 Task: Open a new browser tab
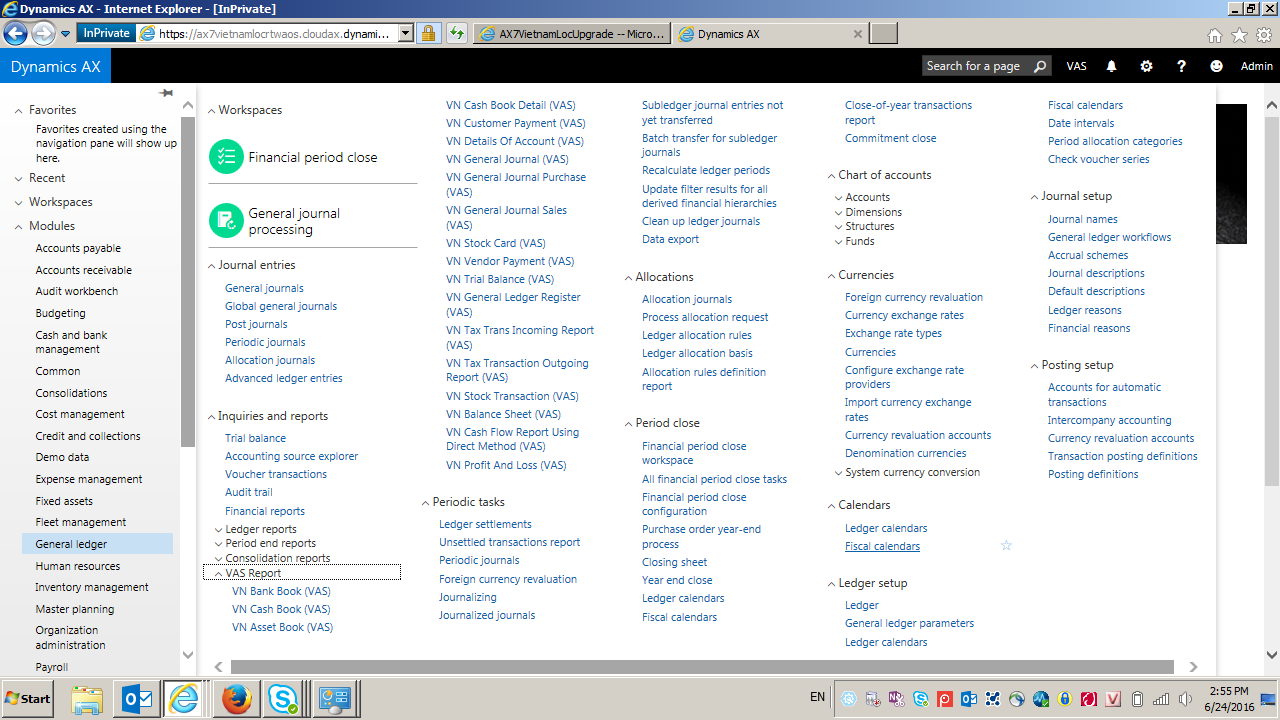(x=884, y=34)
